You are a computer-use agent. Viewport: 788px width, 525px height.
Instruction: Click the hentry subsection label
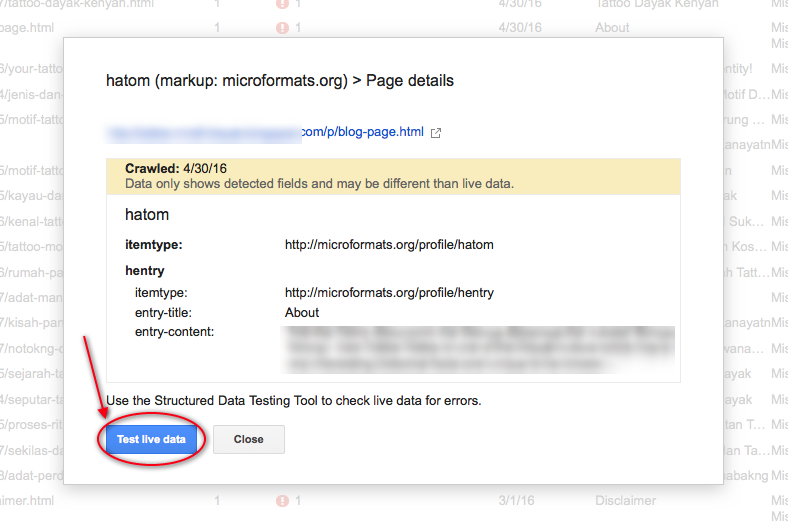145,271
